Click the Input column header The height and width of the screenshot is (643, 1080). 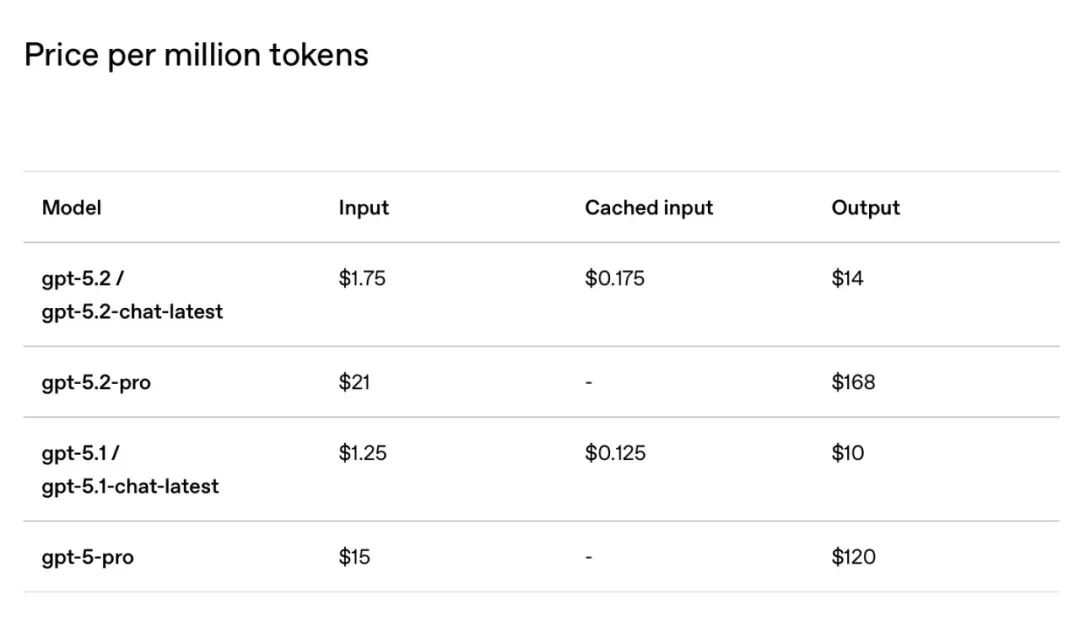tap(363, 208)
